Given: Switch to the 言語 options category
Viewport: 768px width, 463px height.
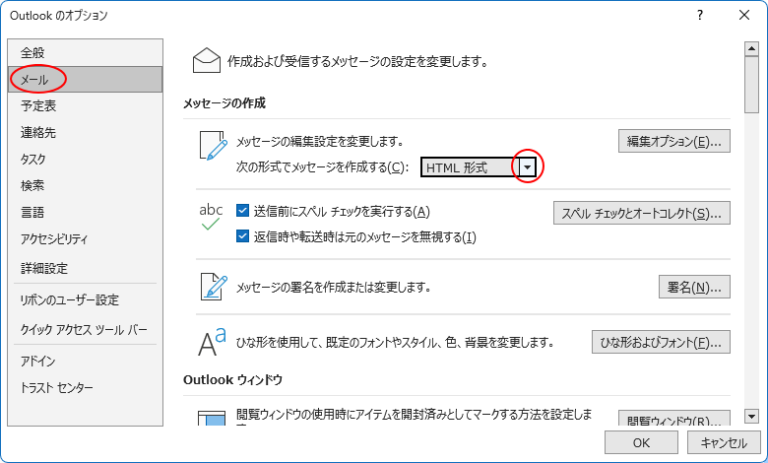Looking at the screenshot, I should coord(85,212).
